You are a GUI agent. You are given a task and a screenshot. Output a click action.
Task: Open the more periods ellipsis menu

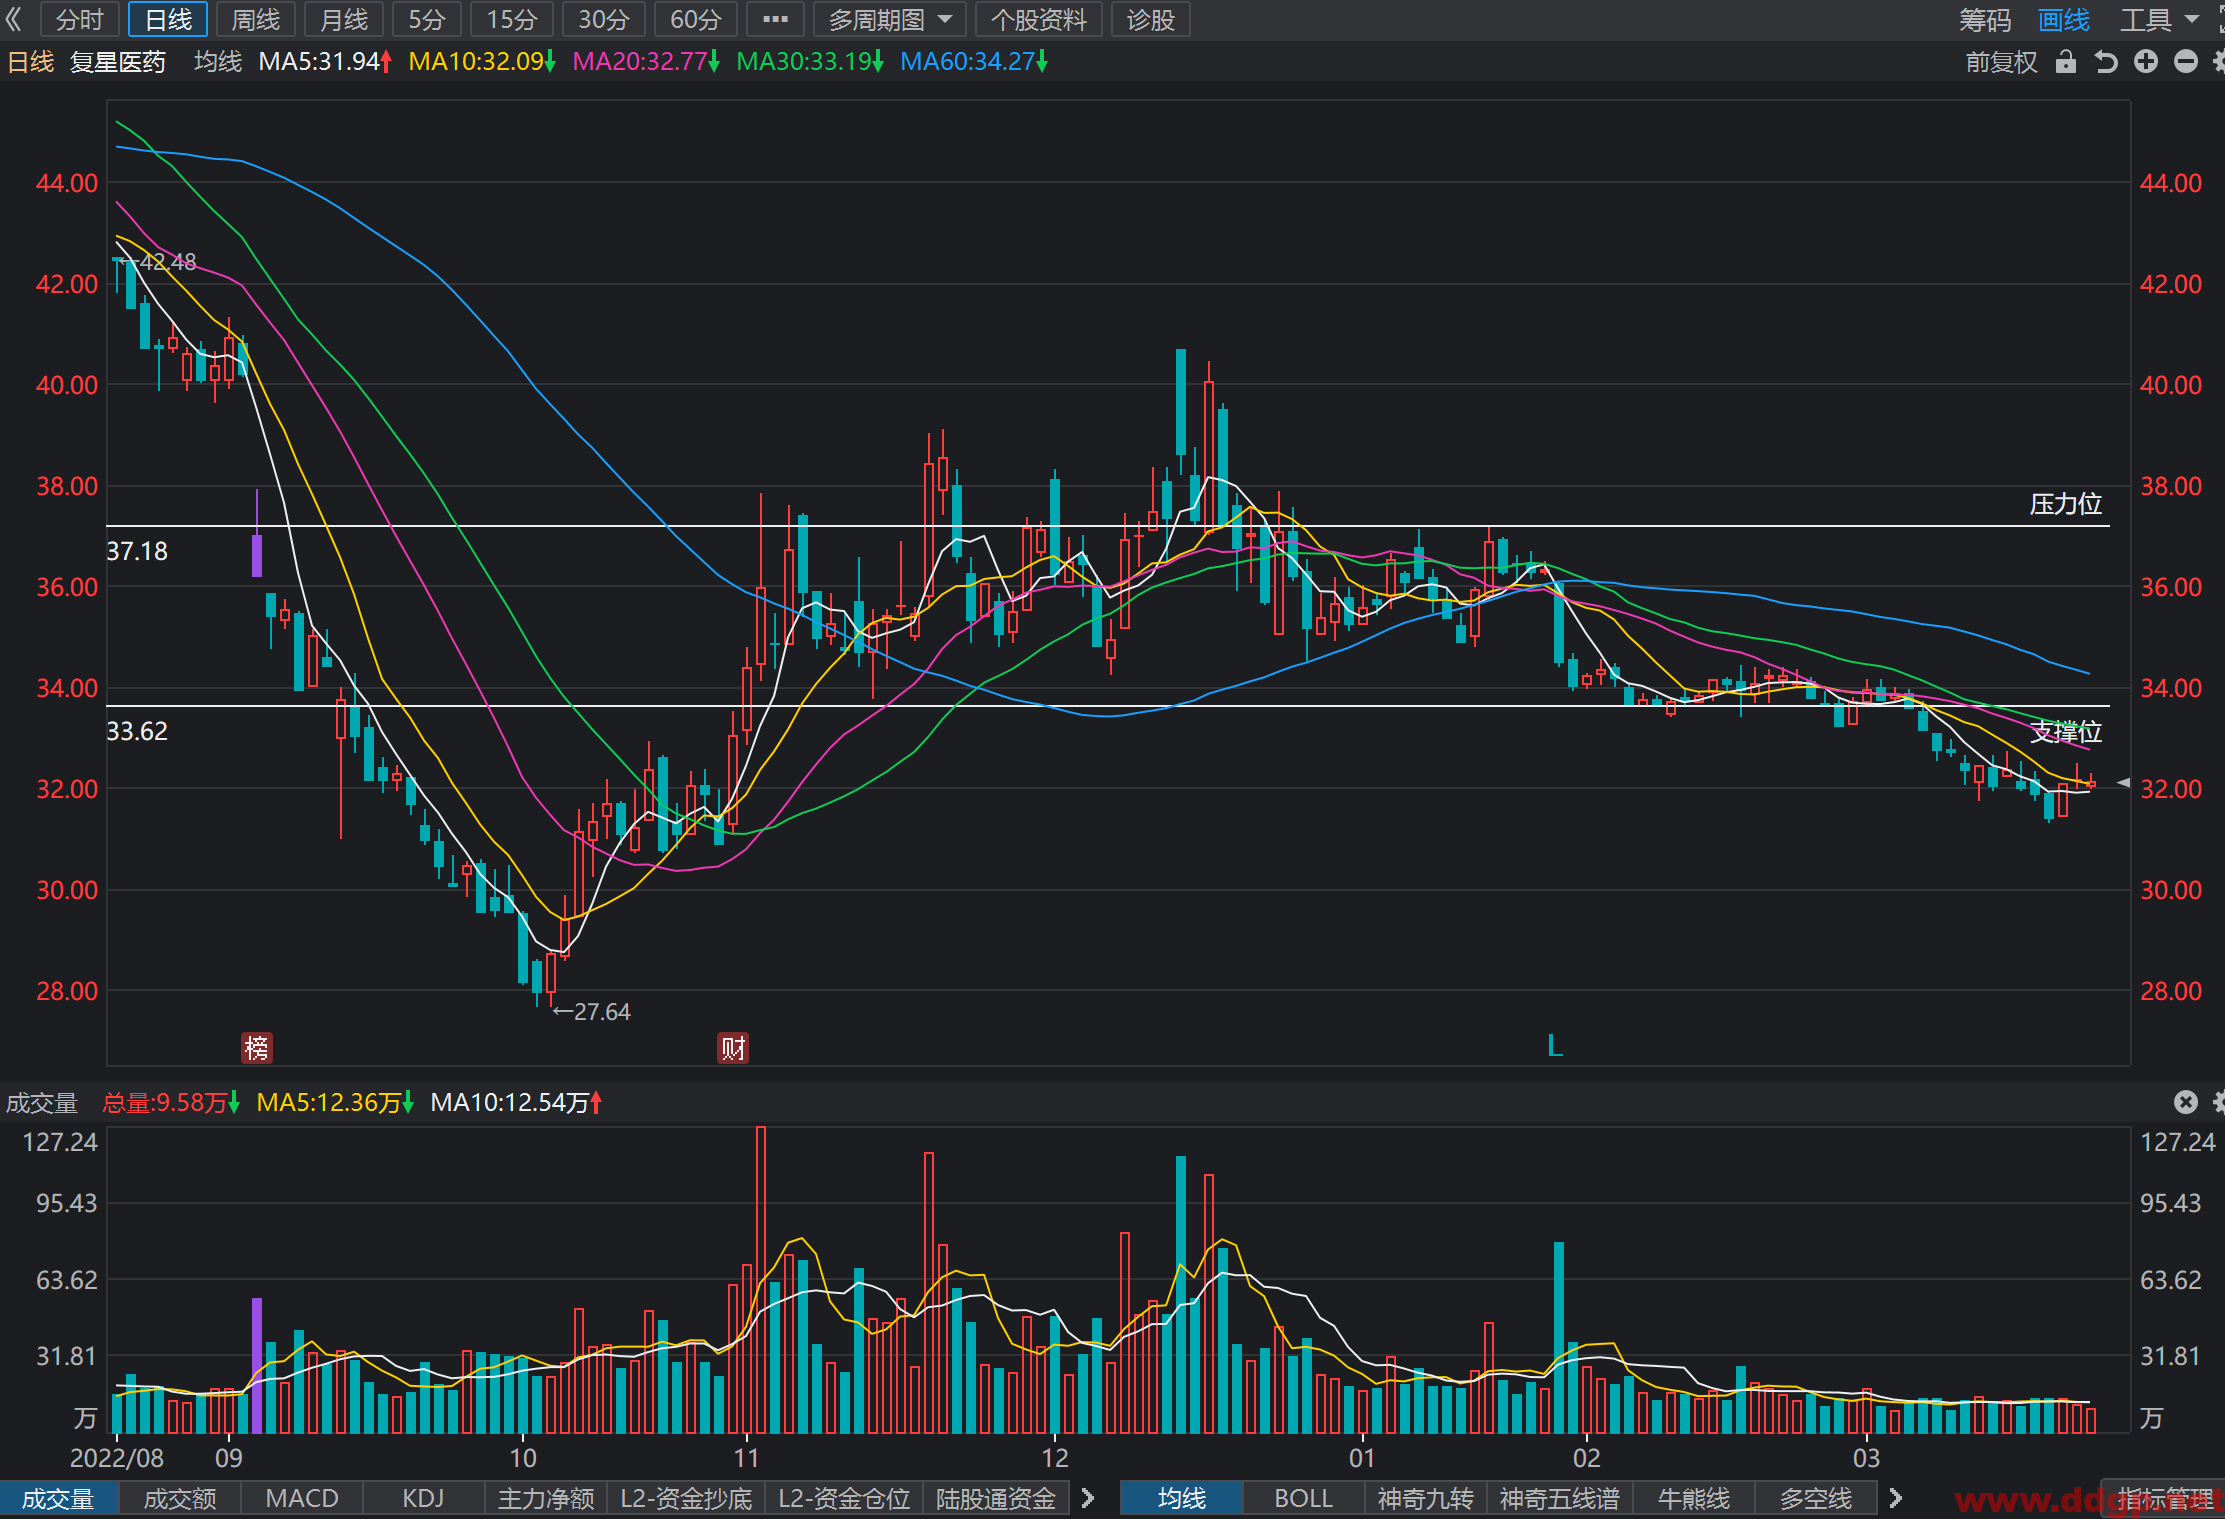pyautogui.click(x=775, y=19)
